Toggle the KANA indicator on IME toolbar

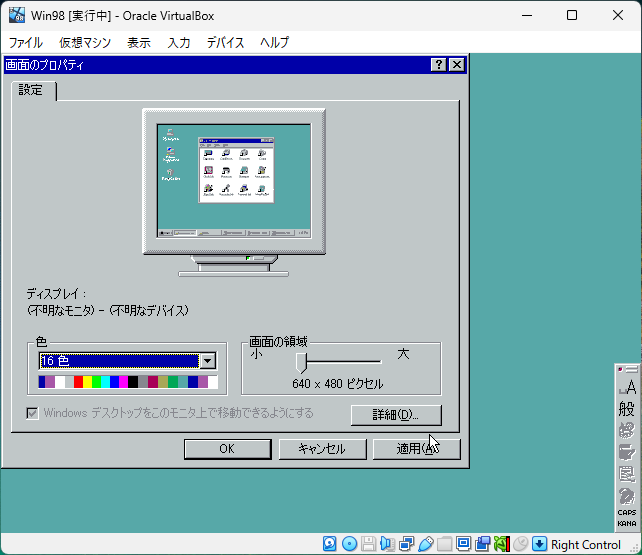click(x=627, y=523)
